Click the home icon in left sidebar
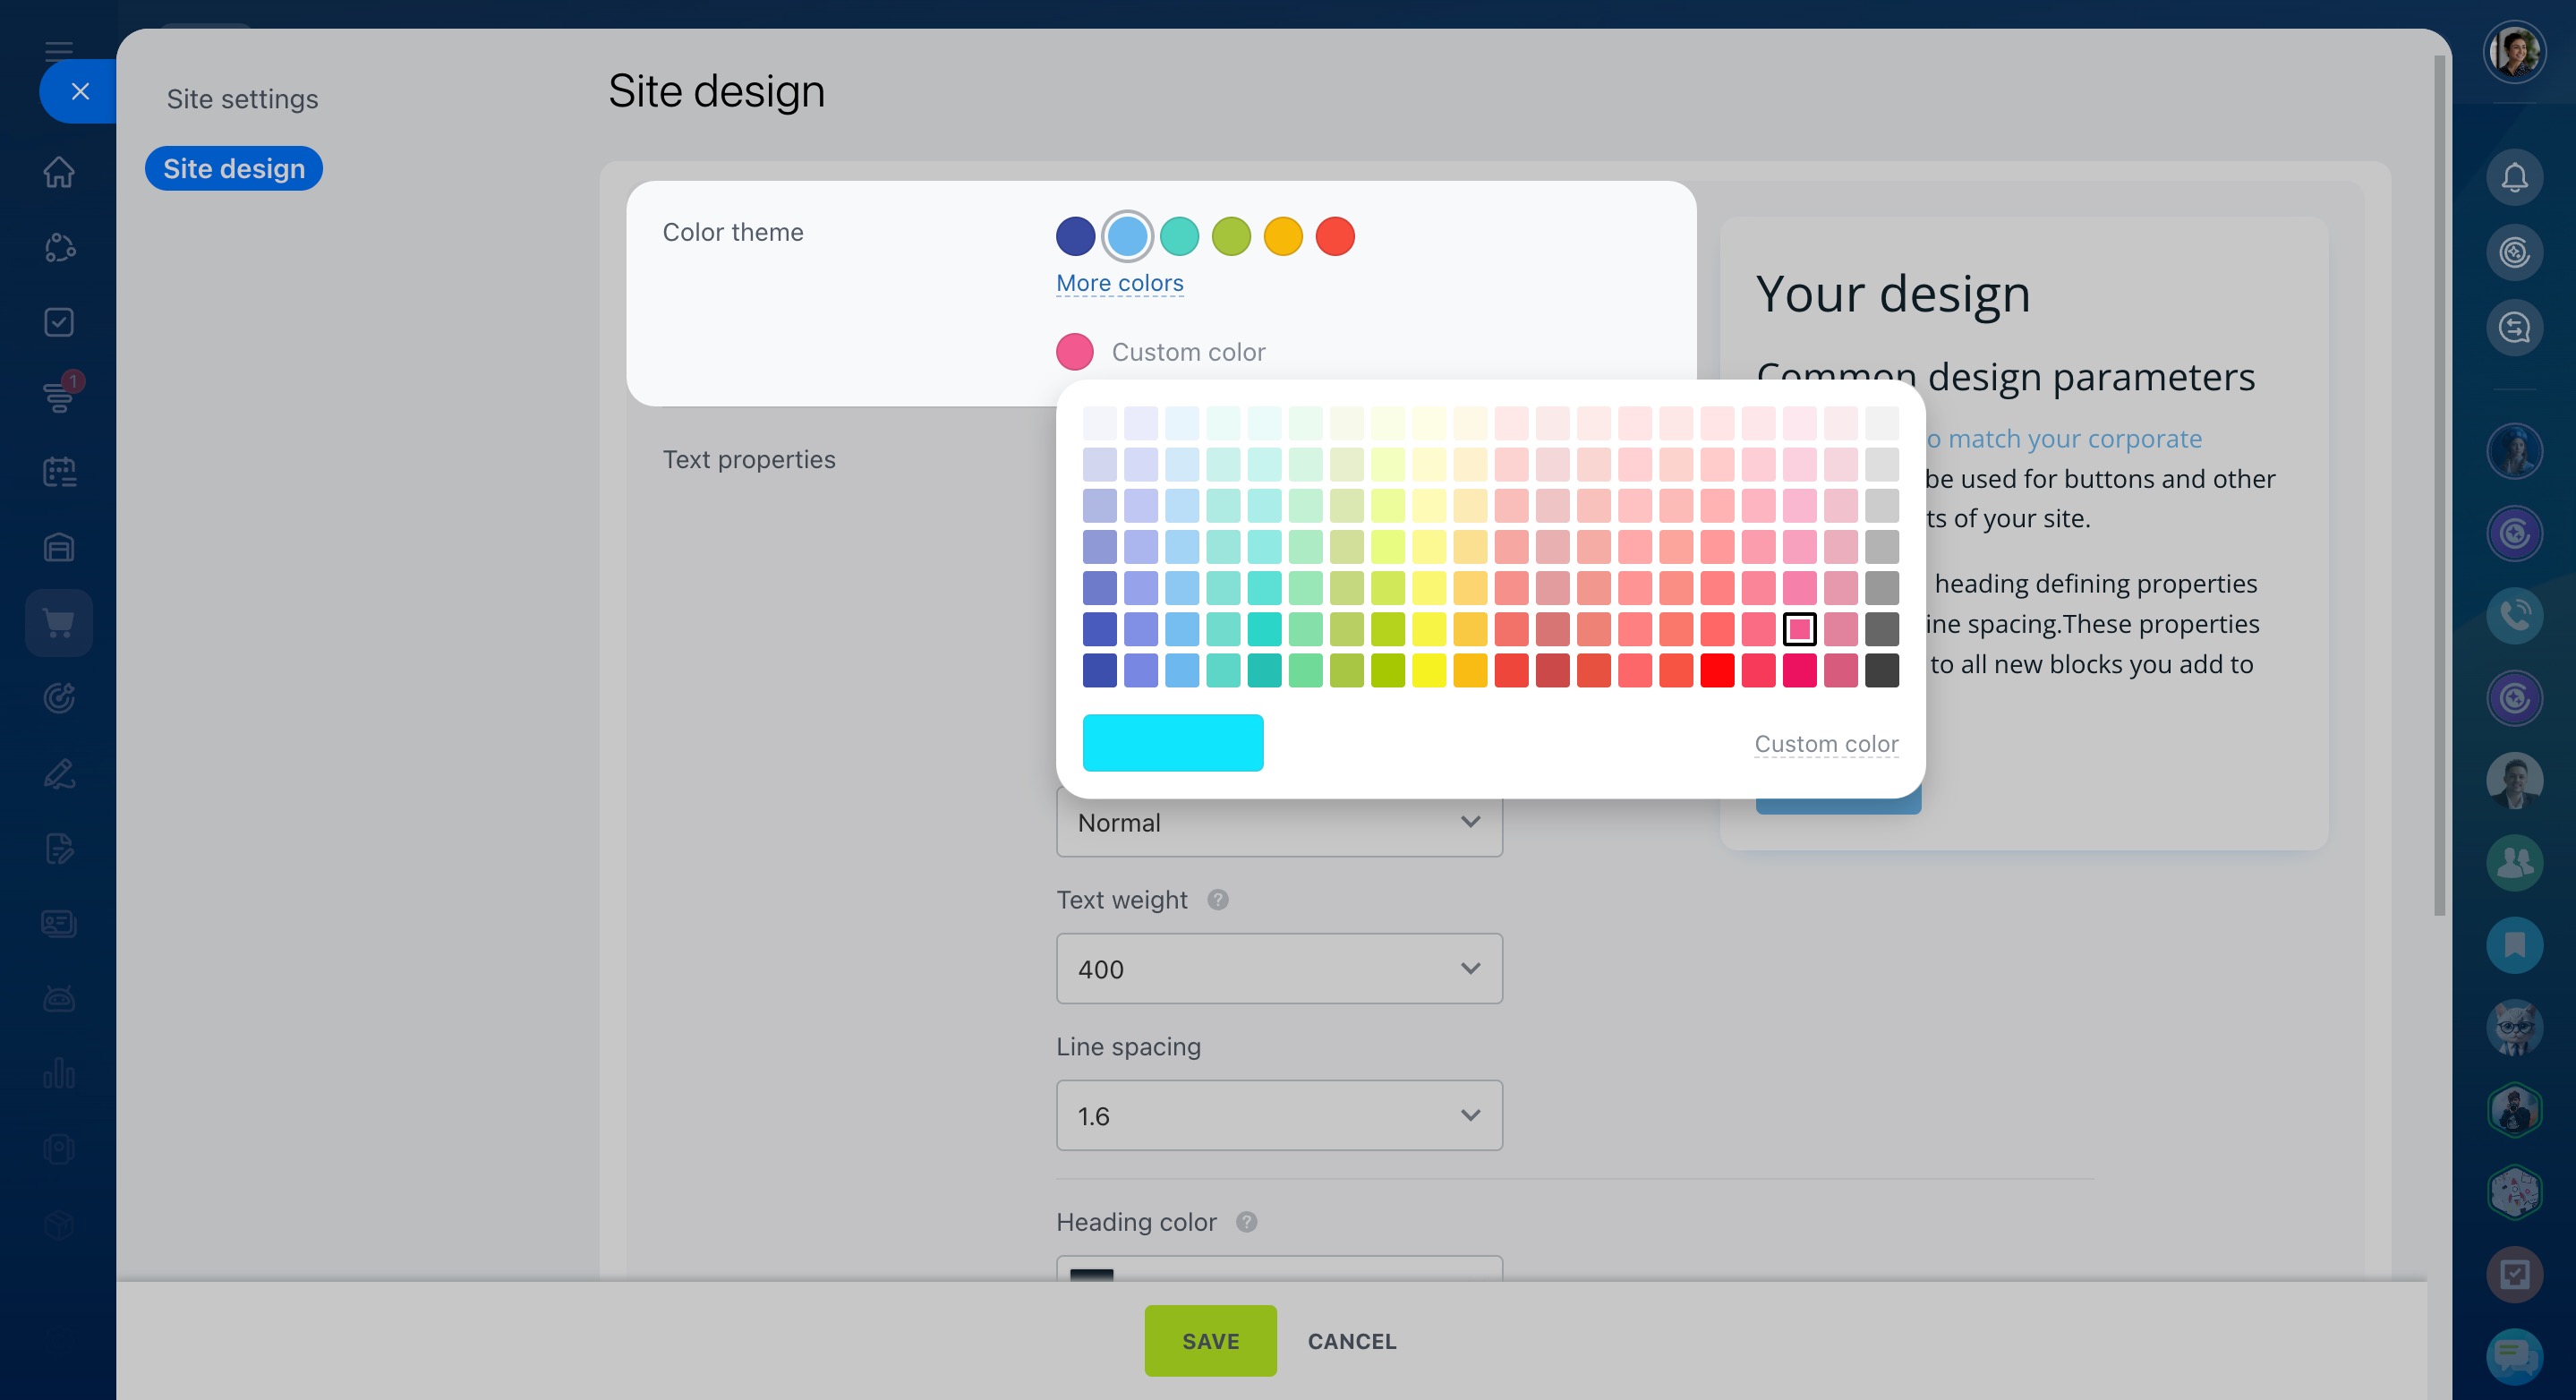The image size is (2576, 1400). point(59,172)
